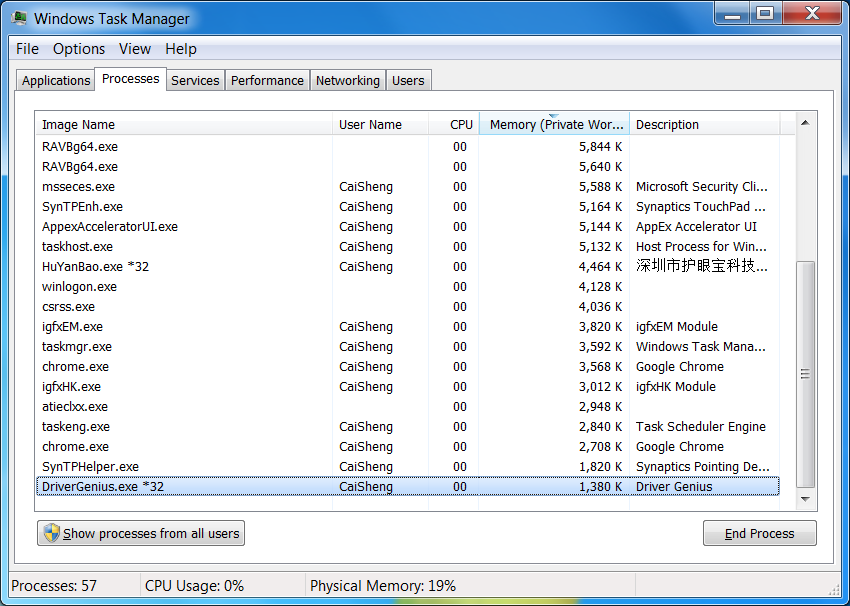850x606 pixels.
Task: Select the SynTPHelper.exe process
Action: (408, 467)
